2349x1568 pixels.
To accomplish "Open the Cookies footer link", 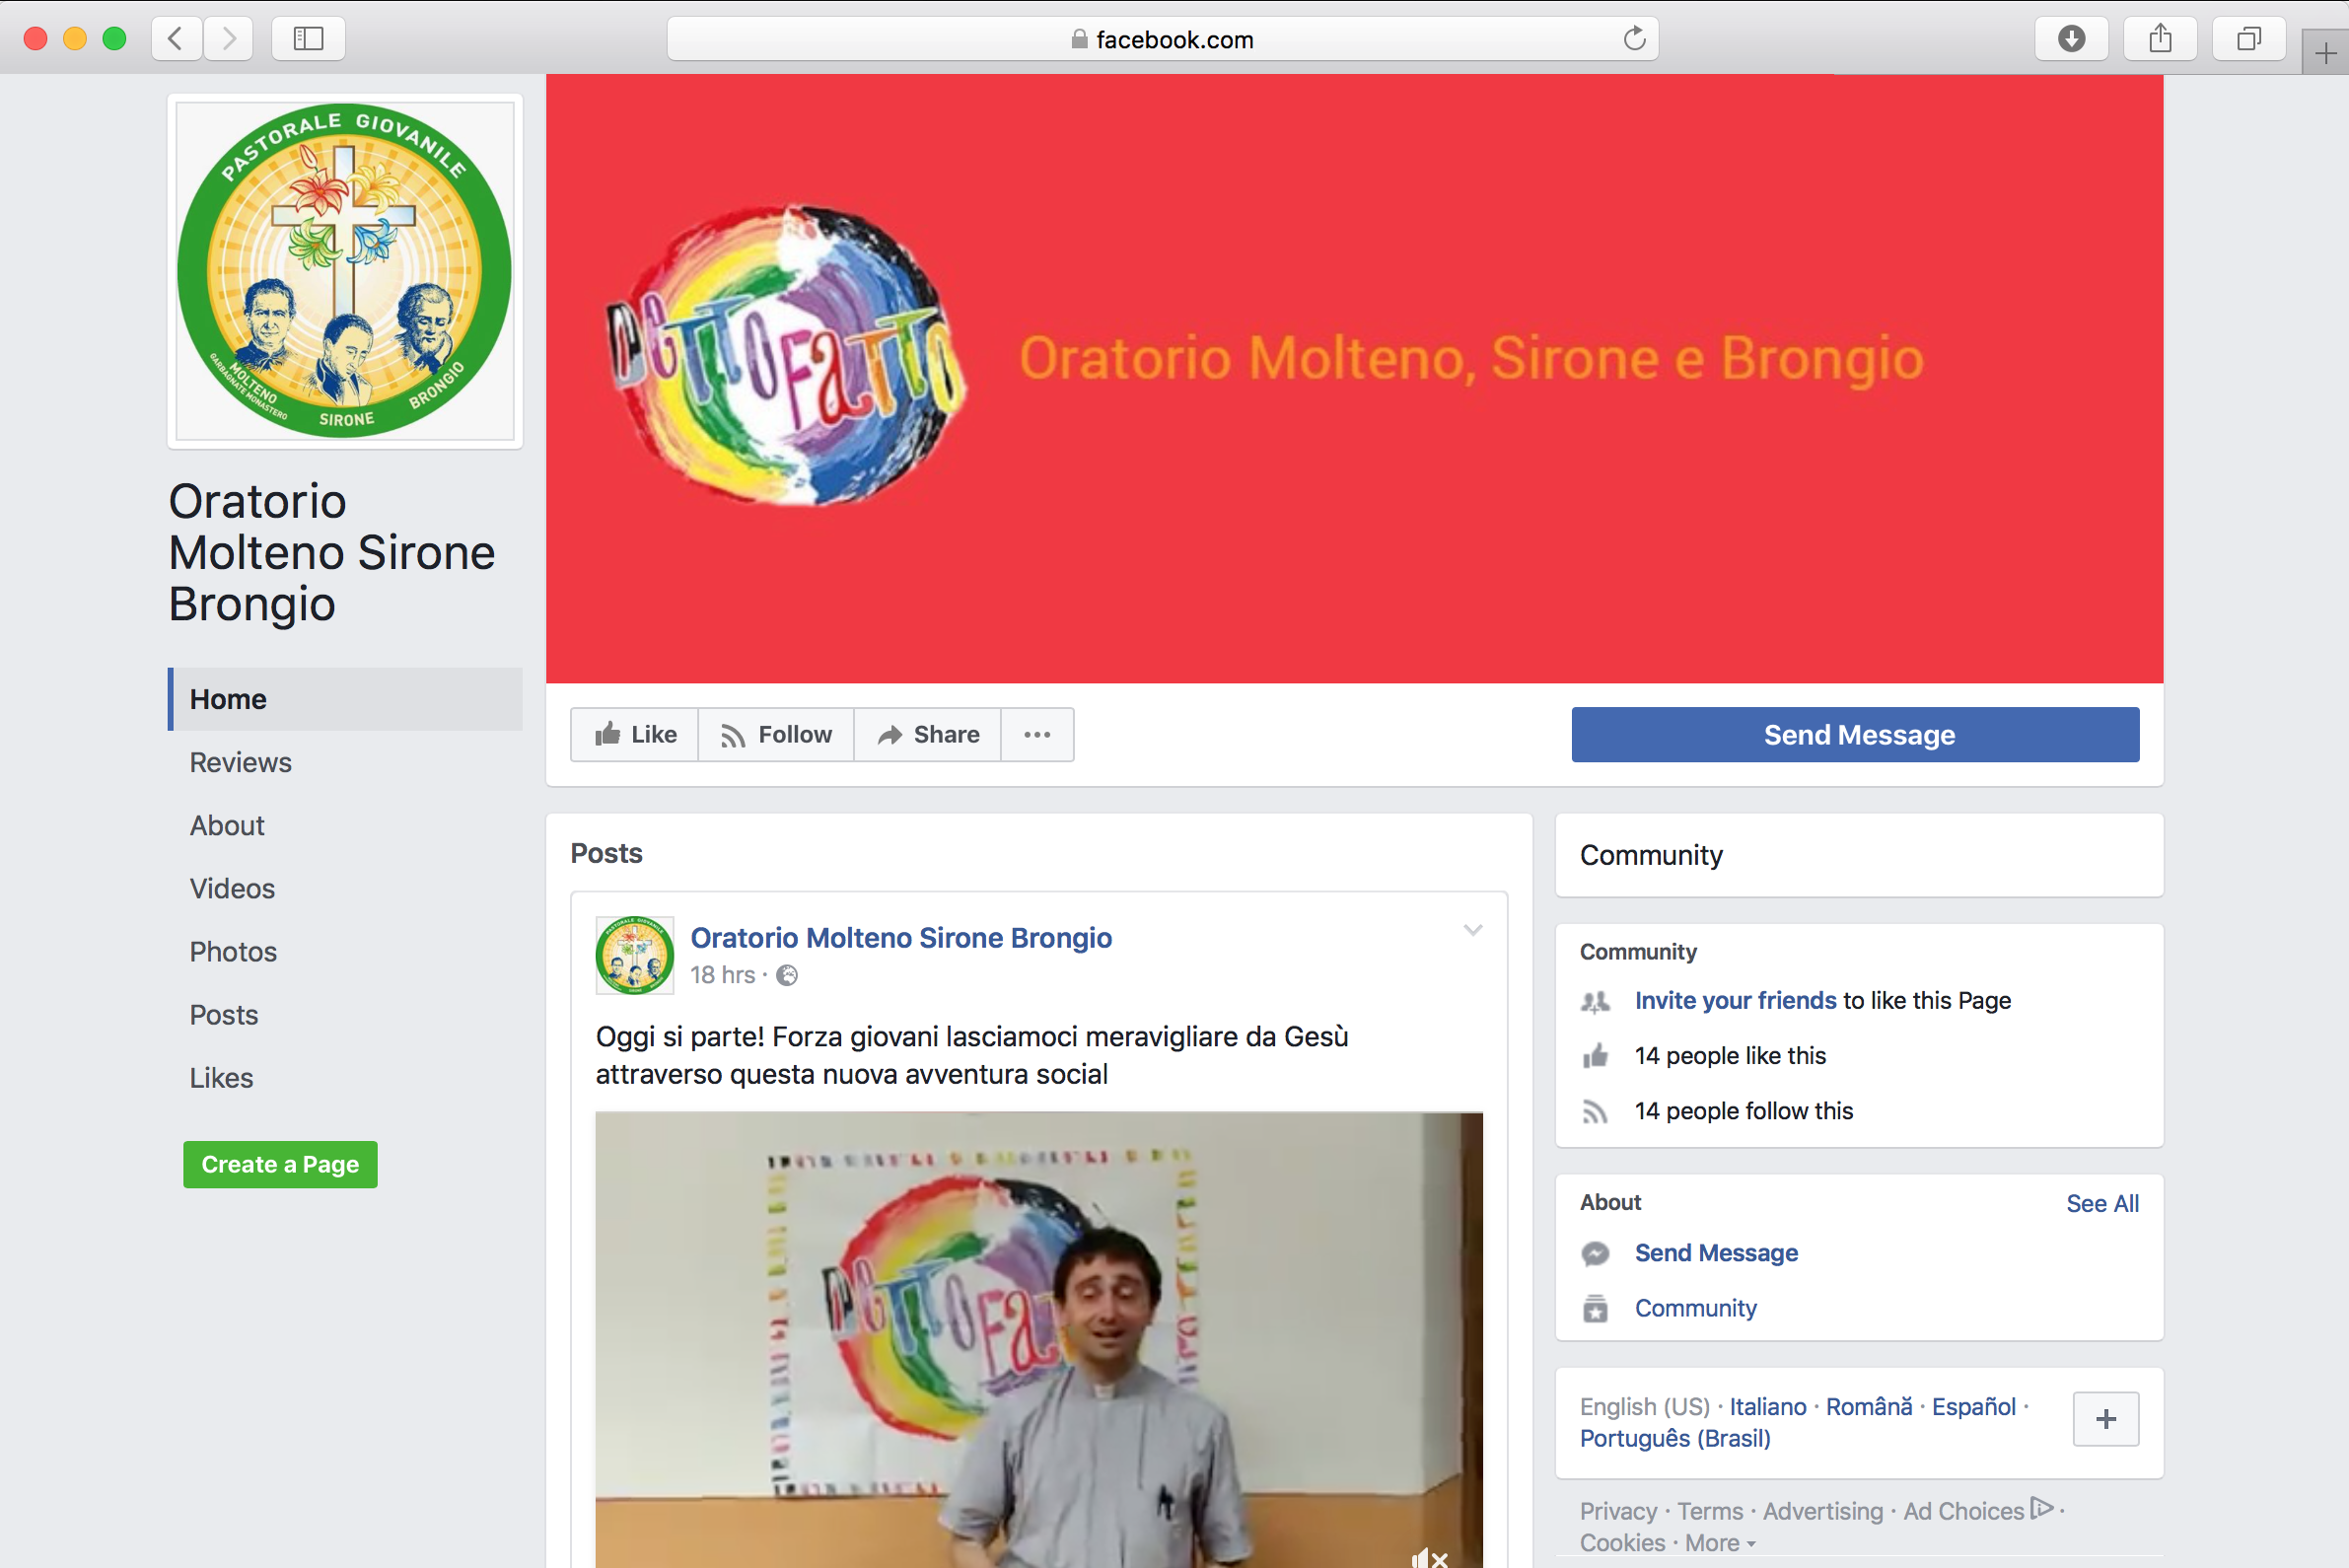I will click(x=1622, y=1543).
